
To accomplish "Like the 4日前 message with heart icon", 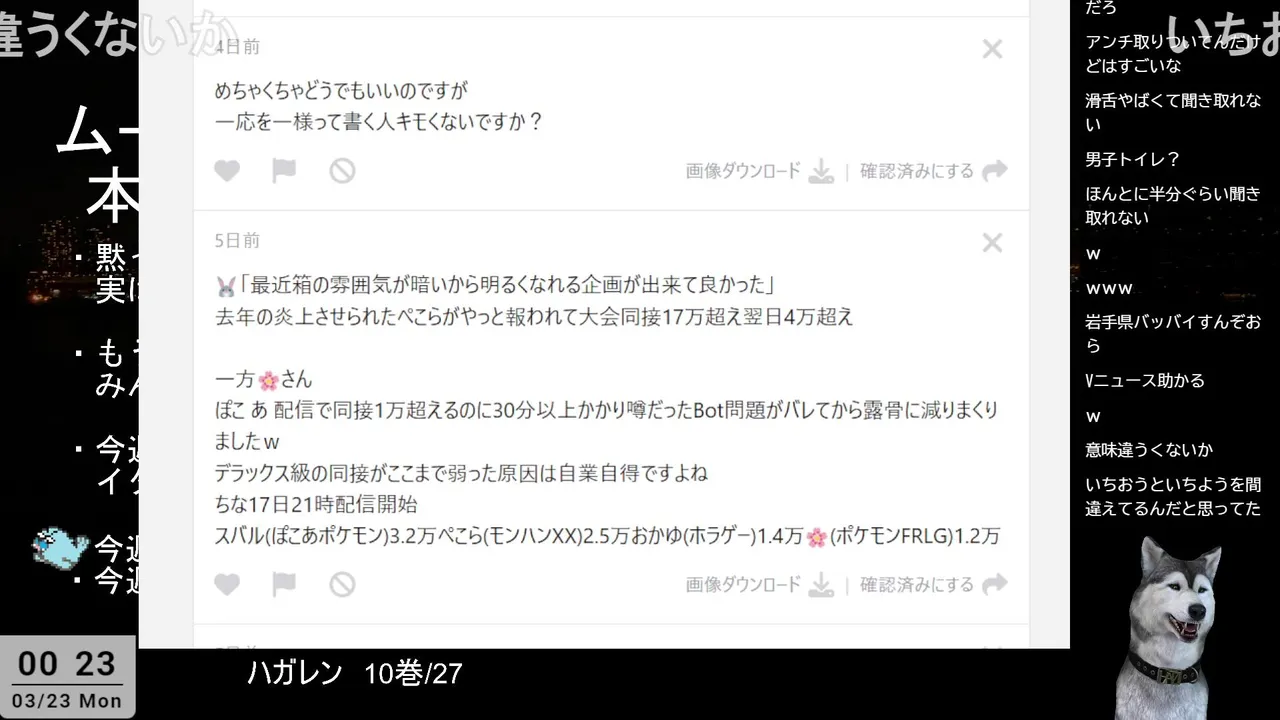I will pyautogui.click(x=227, y=171).
